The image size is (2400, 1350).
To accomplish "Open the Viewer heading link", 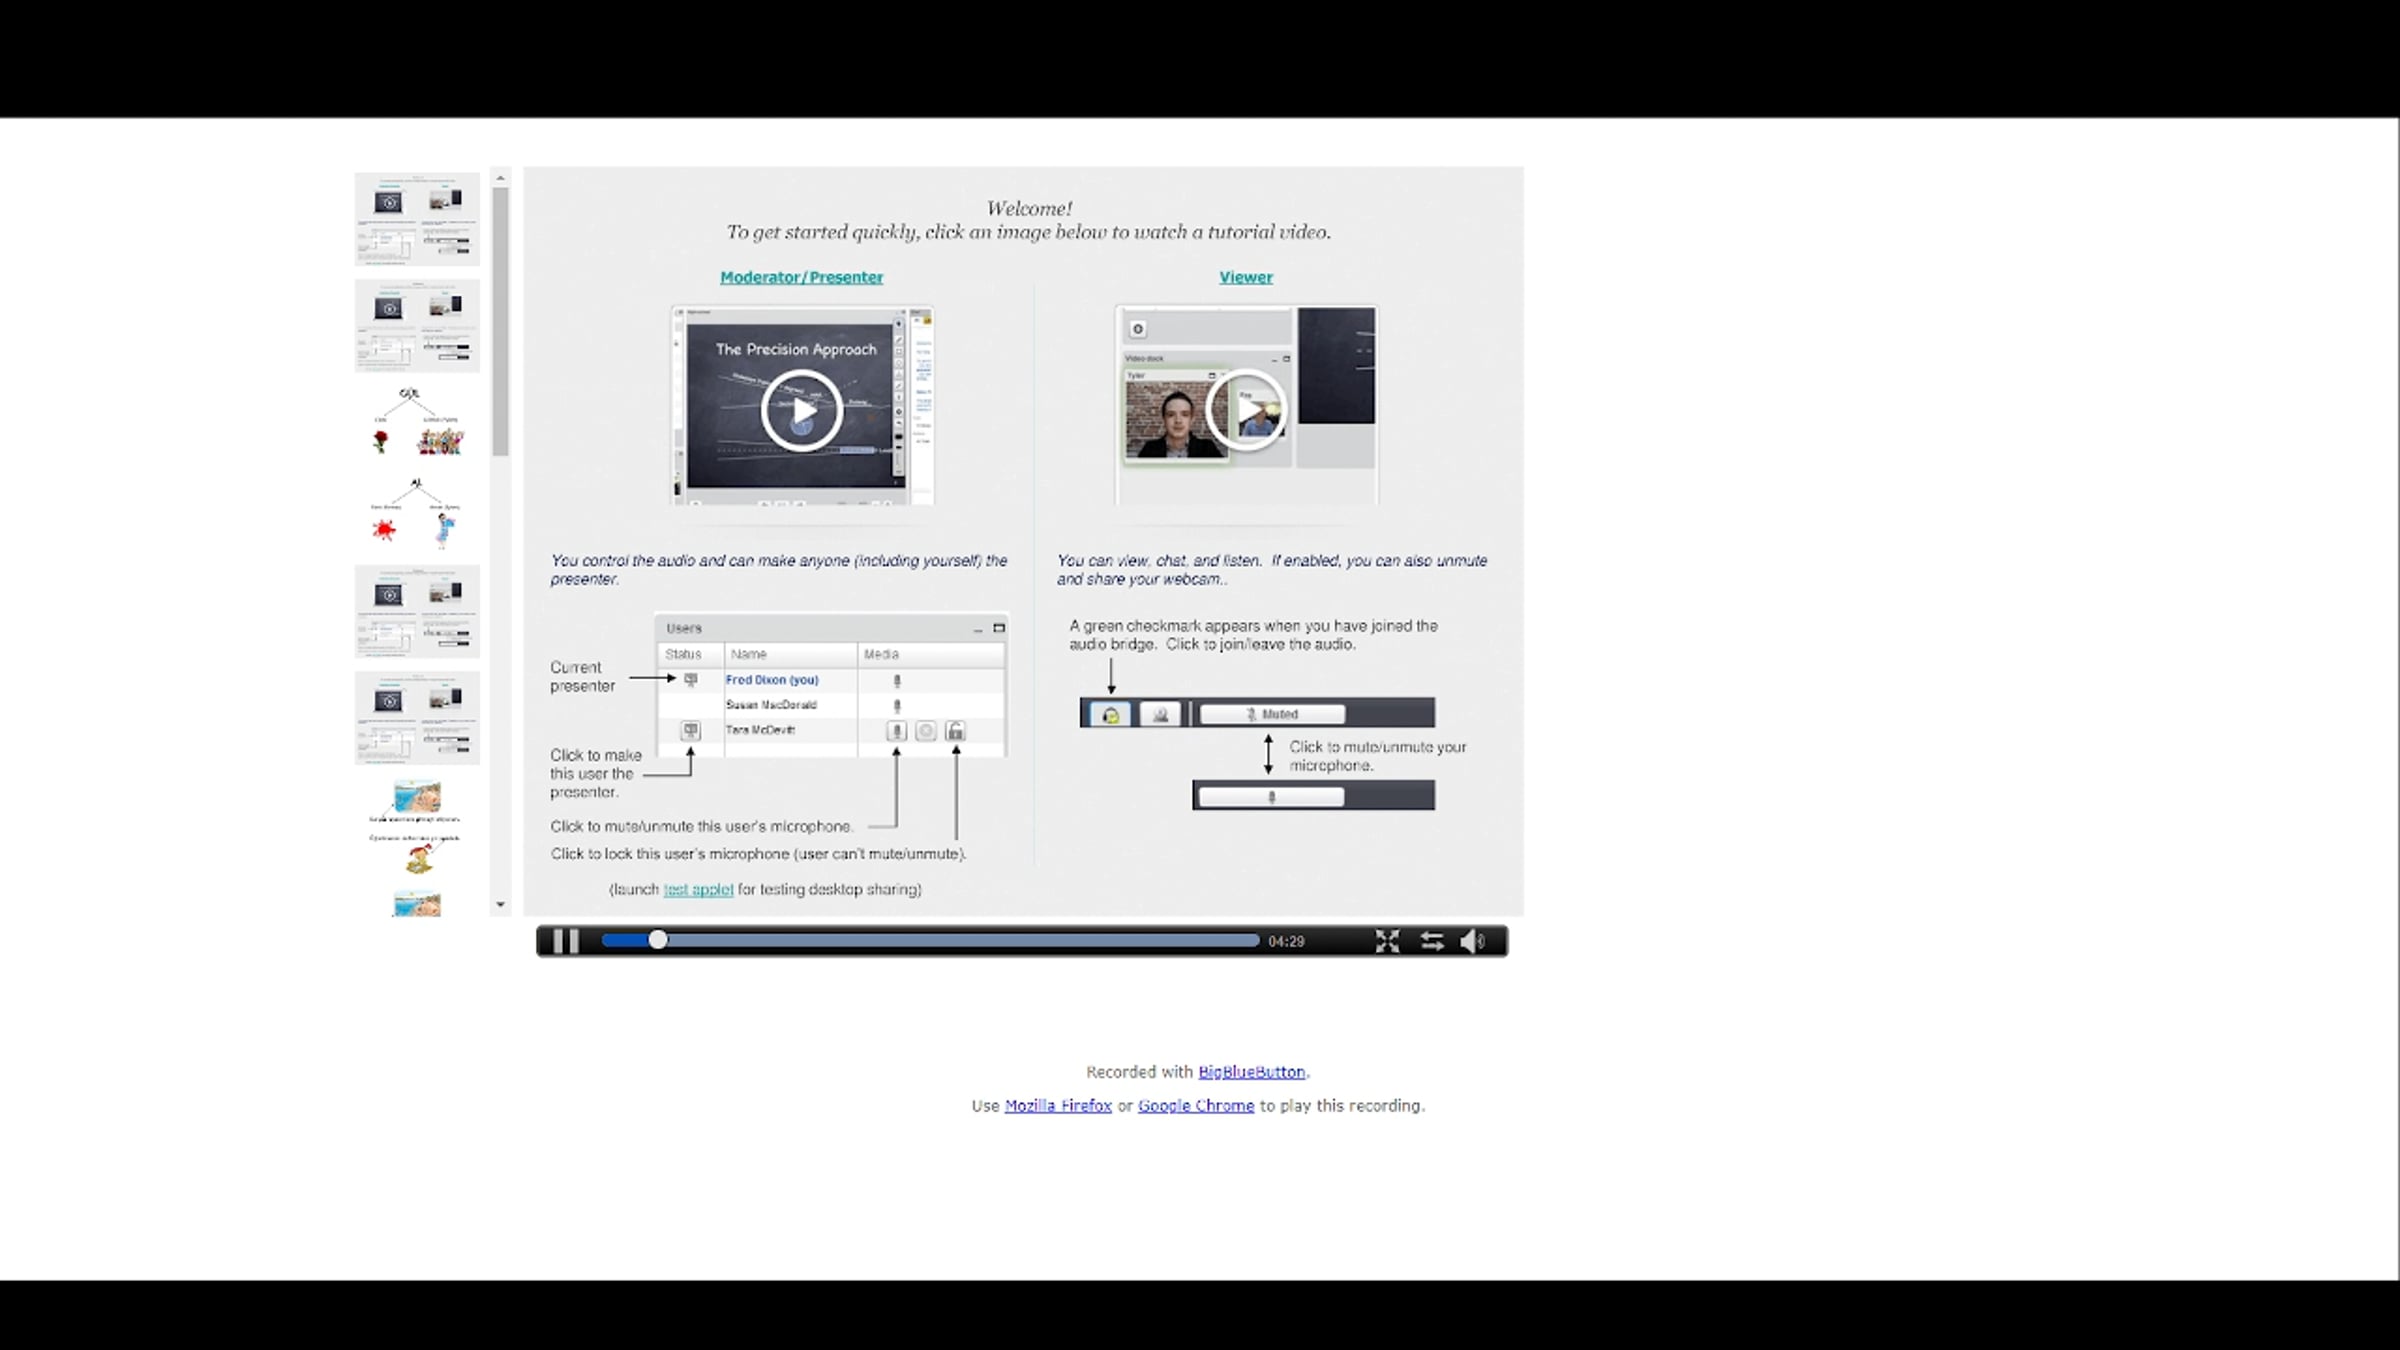I will point(1245,277).
